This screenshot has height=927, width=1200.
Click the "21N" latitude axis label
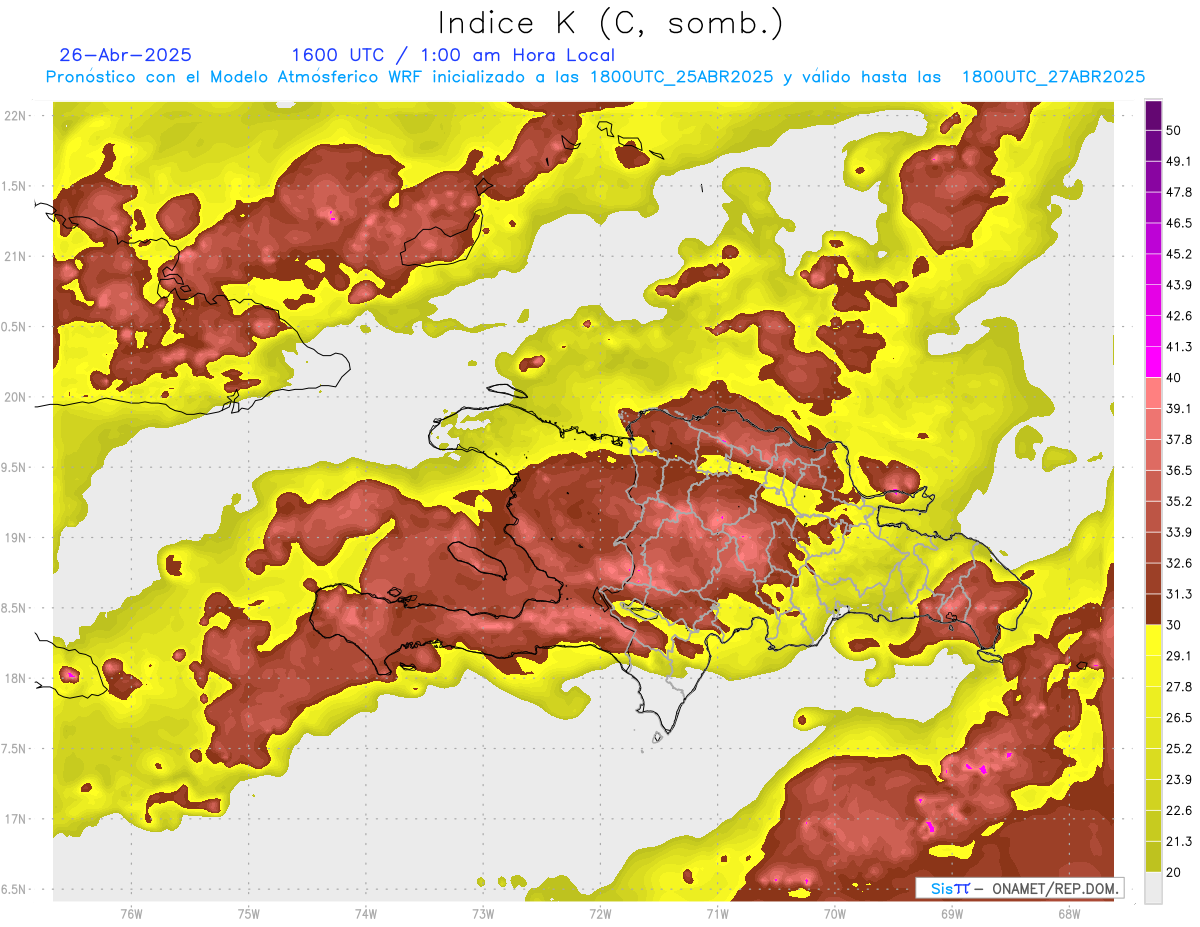click(16, 256)
